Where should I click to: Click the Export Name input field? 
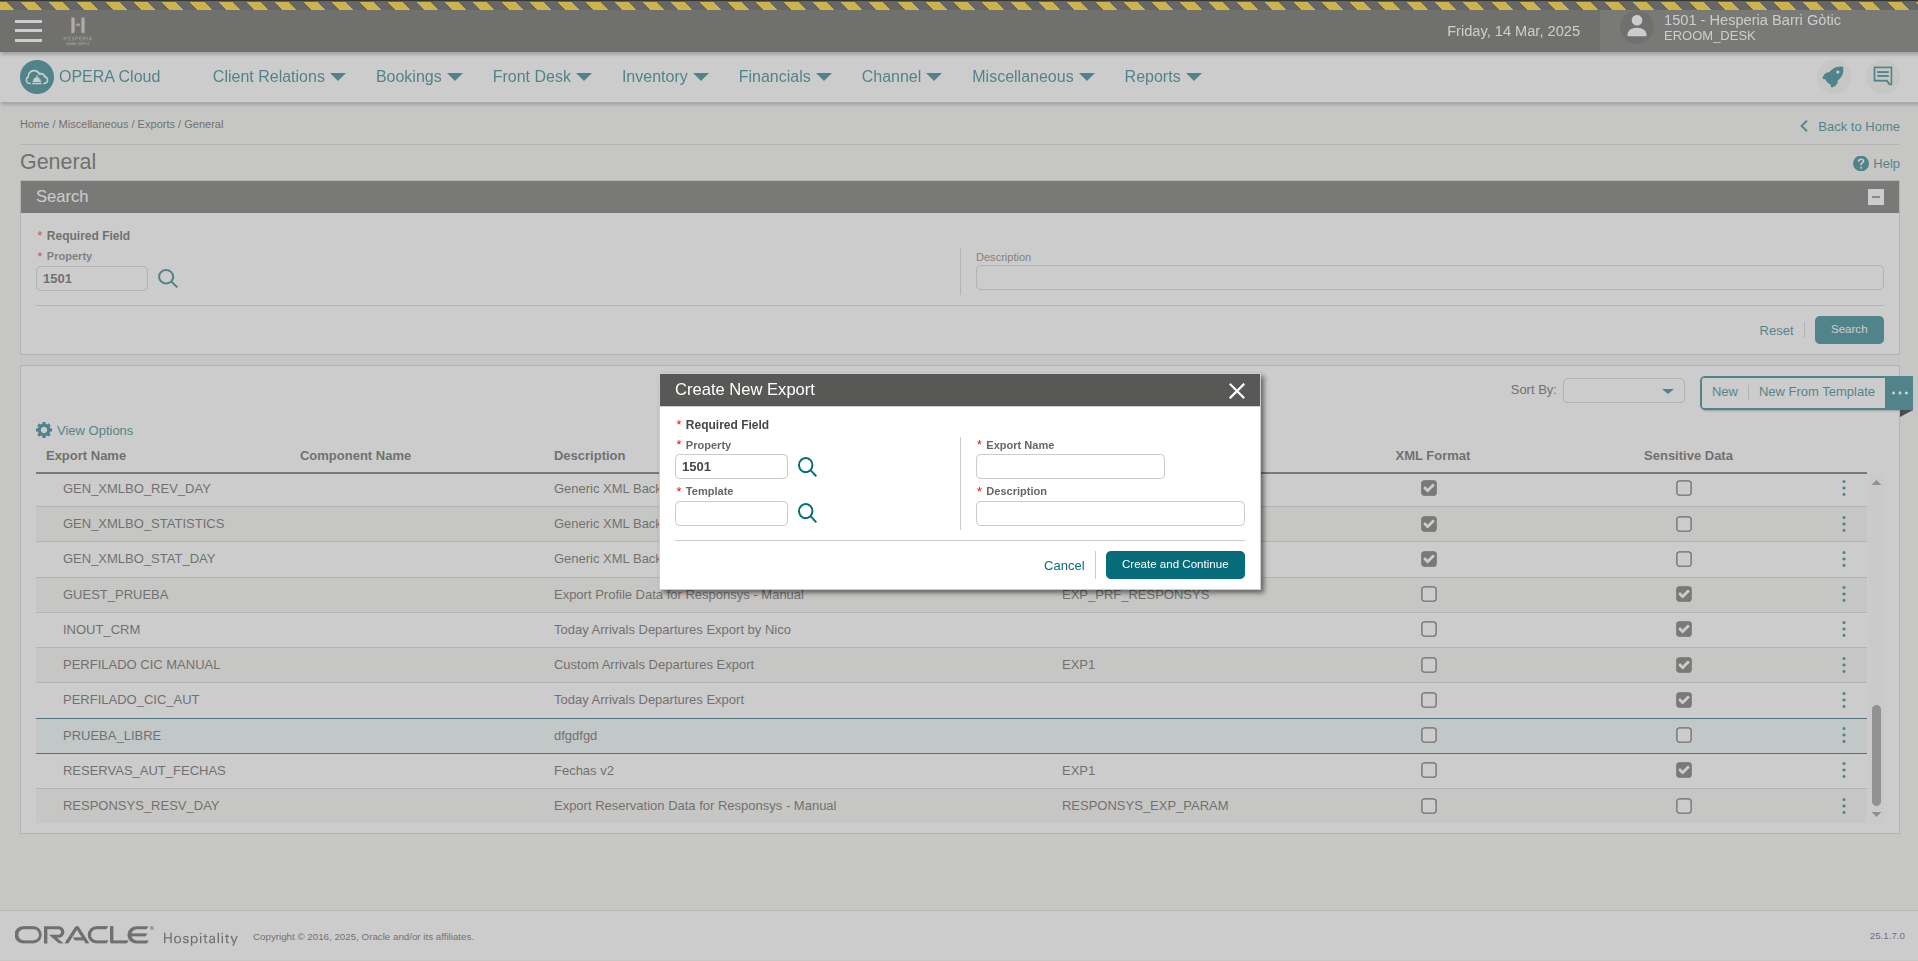point(1069,467)
